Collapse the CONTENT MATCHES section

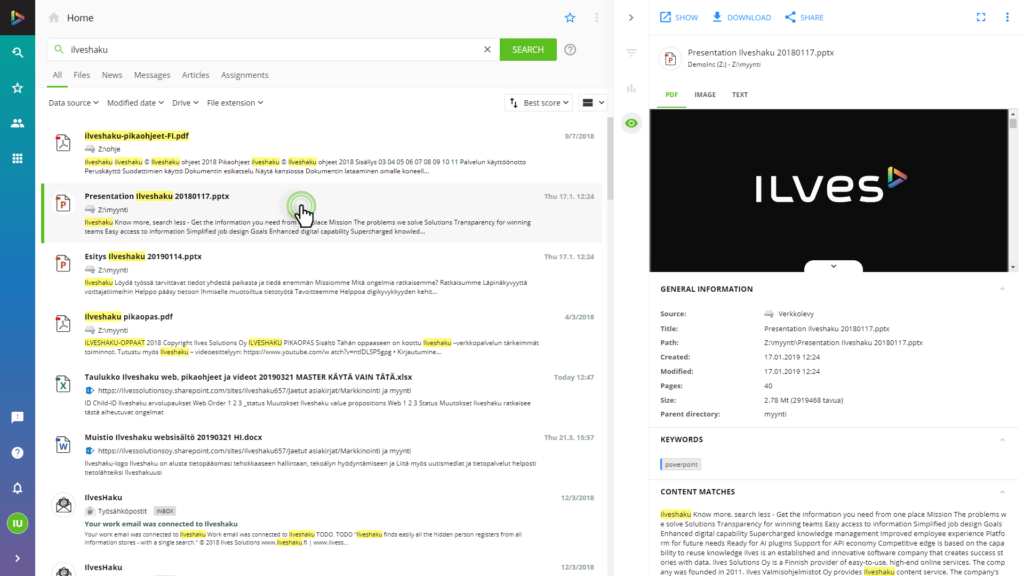1002,492
